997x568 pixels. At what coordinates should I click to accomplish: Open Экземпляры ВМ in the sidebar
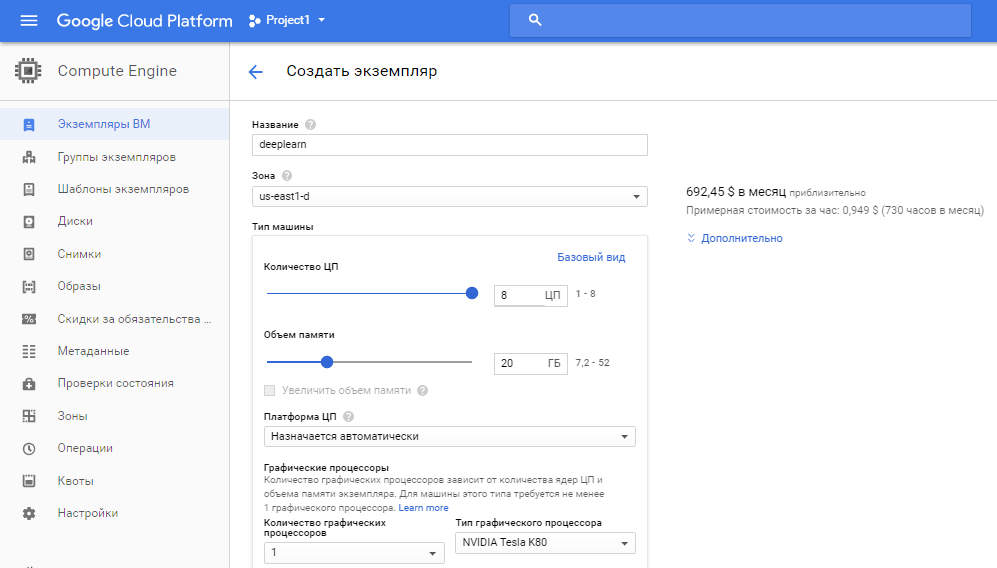pyautogui.click(x=103, y=125)
